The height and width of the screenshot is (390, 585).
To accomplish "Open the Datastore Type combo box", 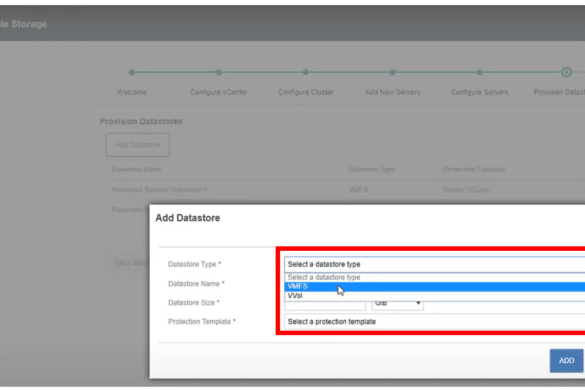I will click(x=435, y=264).
